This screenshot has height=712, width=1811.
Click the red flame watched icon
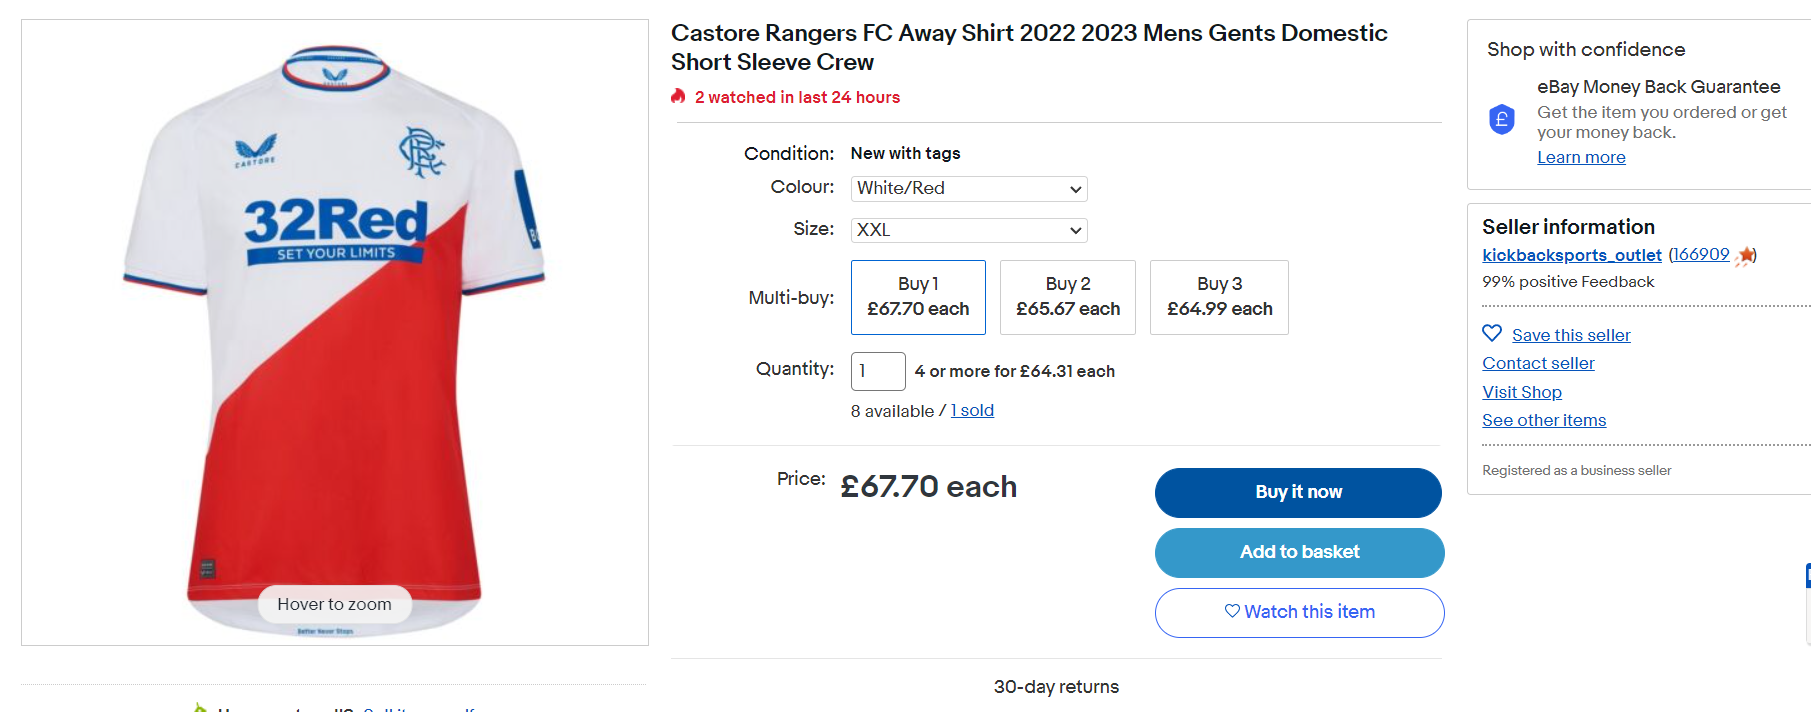pyautogui.click(x=678, y=96)
